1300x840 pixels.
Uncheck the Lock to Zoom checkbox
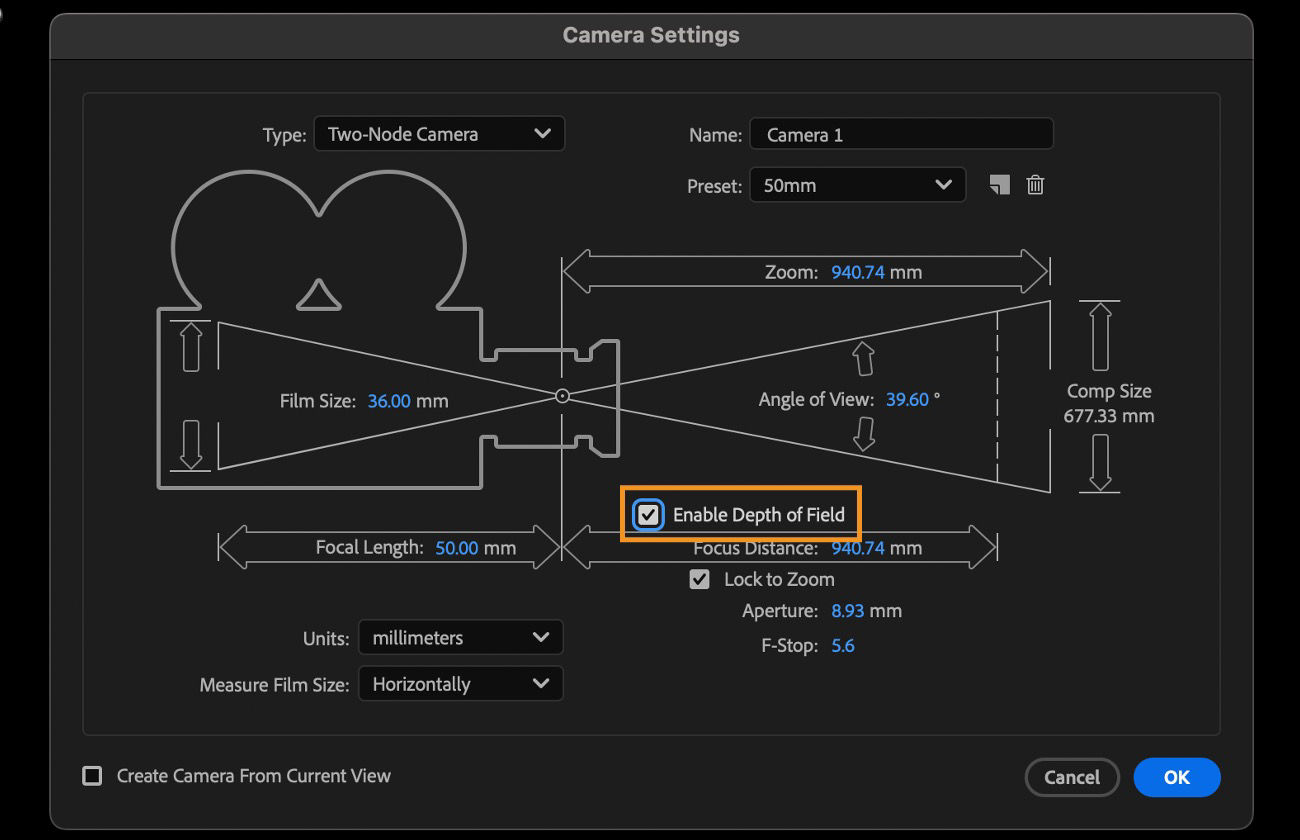(x=700, y=579)
